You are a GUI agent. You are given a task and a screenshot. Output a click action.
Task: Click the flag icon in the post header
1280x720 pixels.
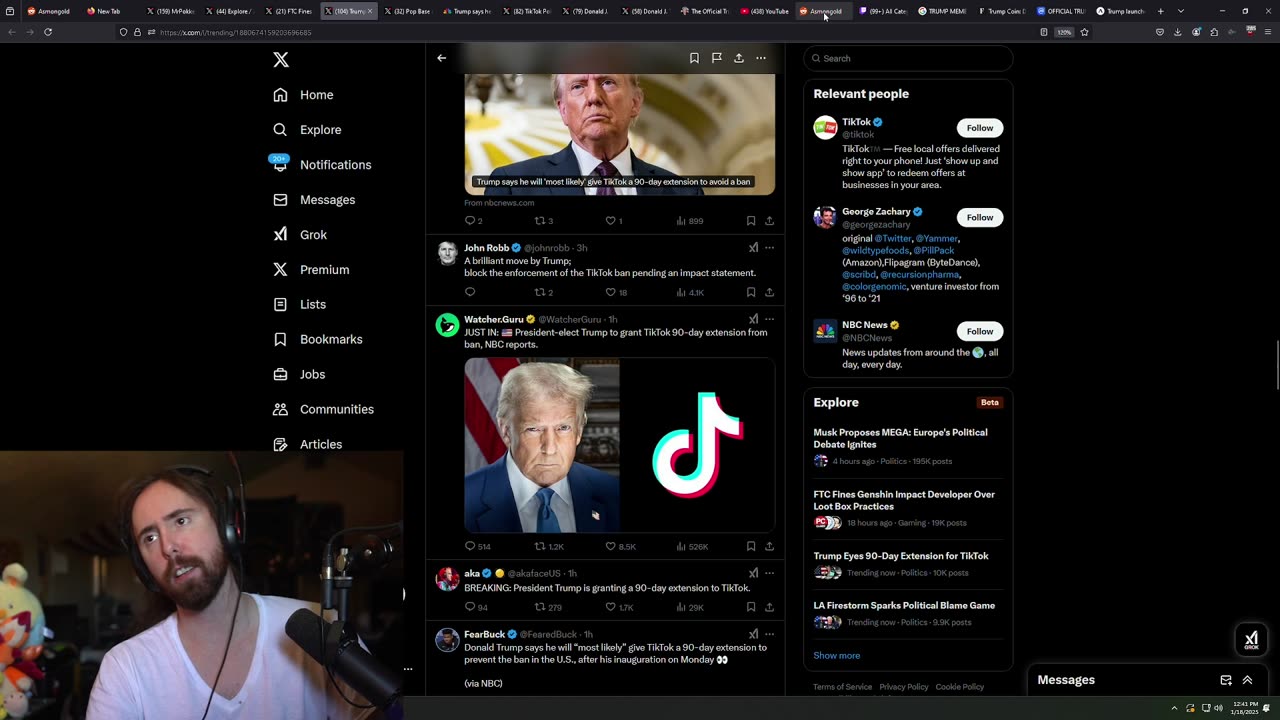click(717, 58)
